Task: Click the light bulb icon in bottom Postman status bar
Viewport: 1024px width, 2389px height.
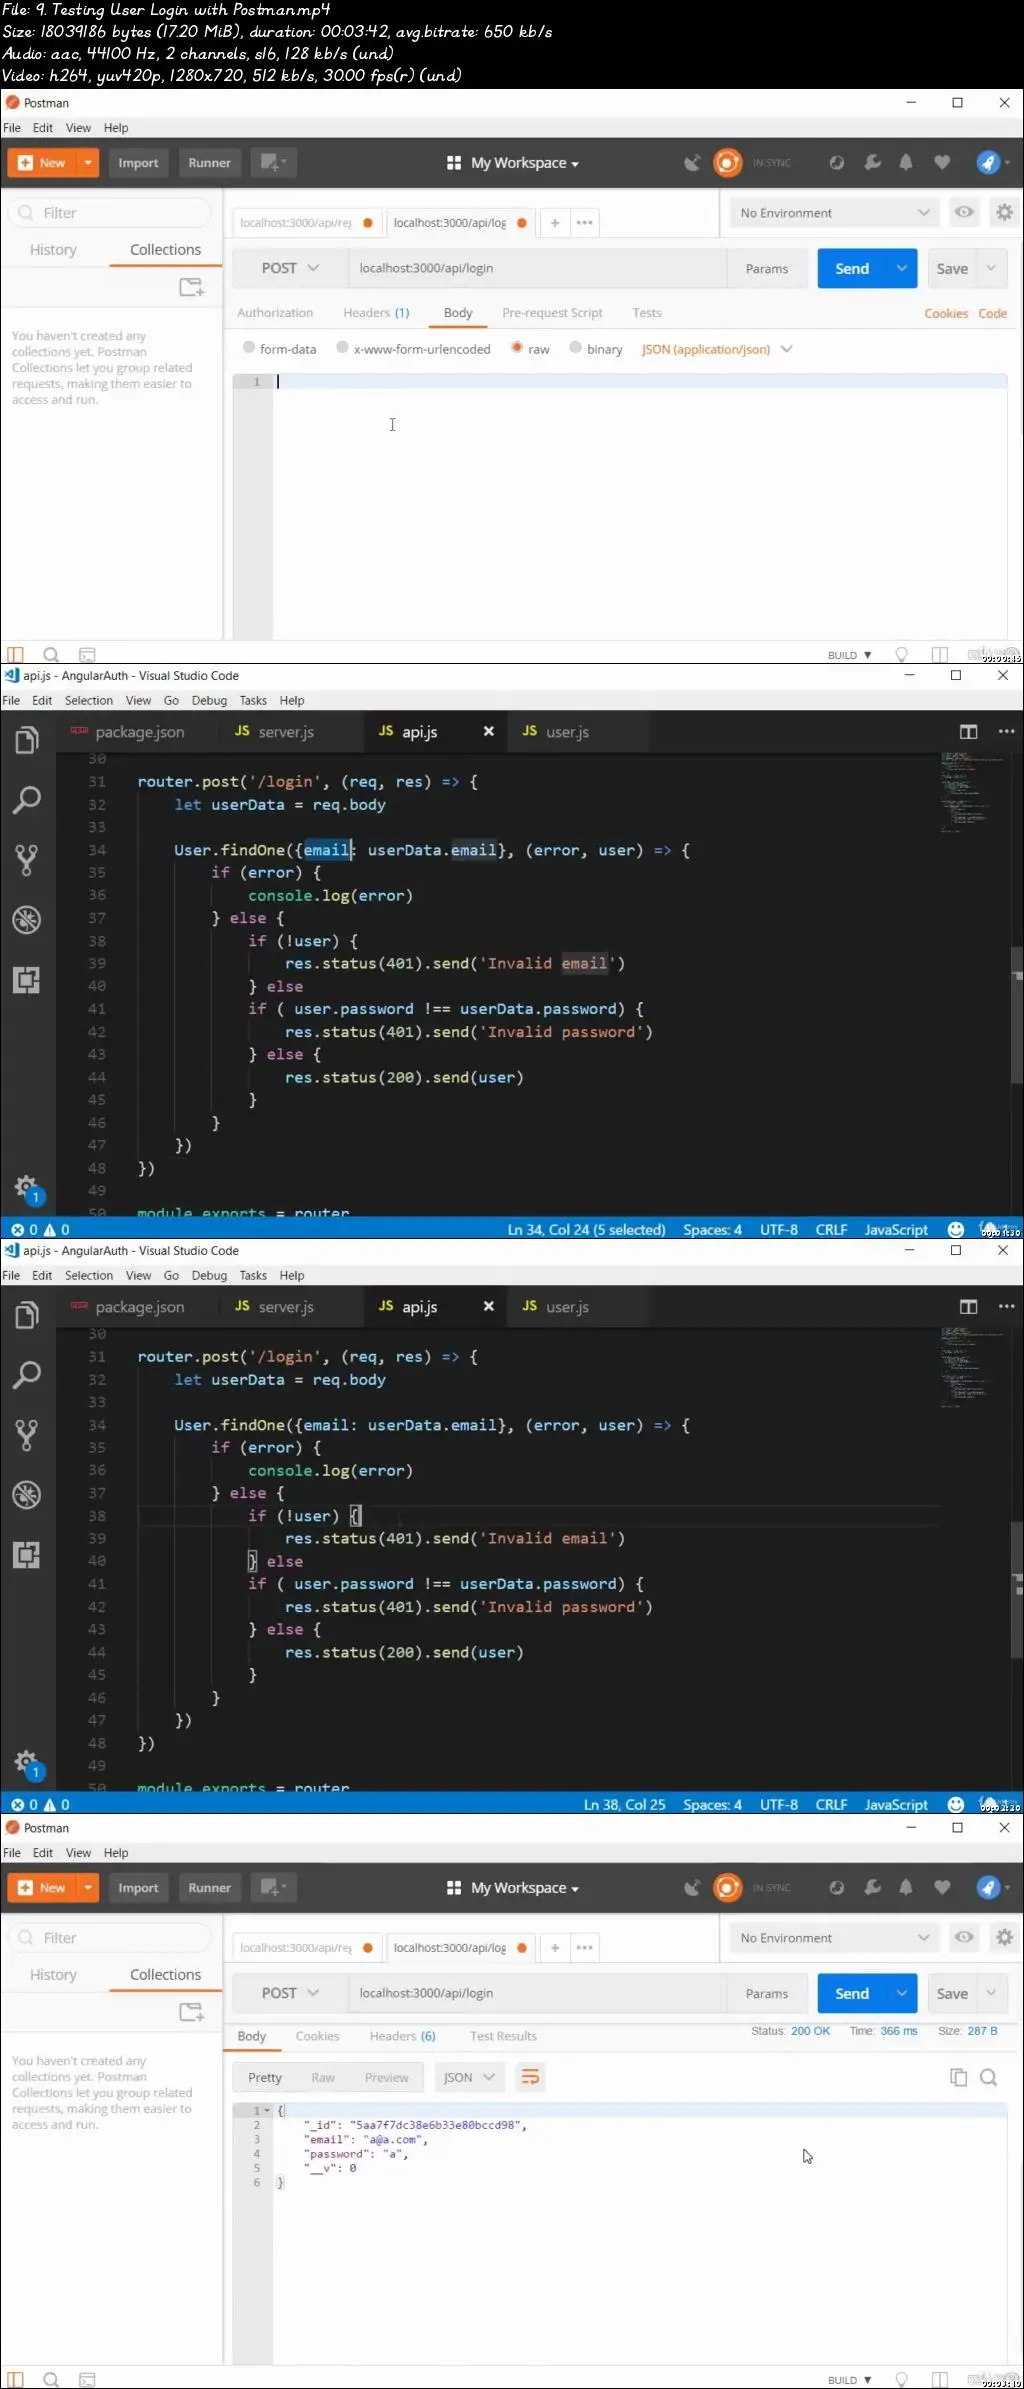Action: [x=901, y=2380]
